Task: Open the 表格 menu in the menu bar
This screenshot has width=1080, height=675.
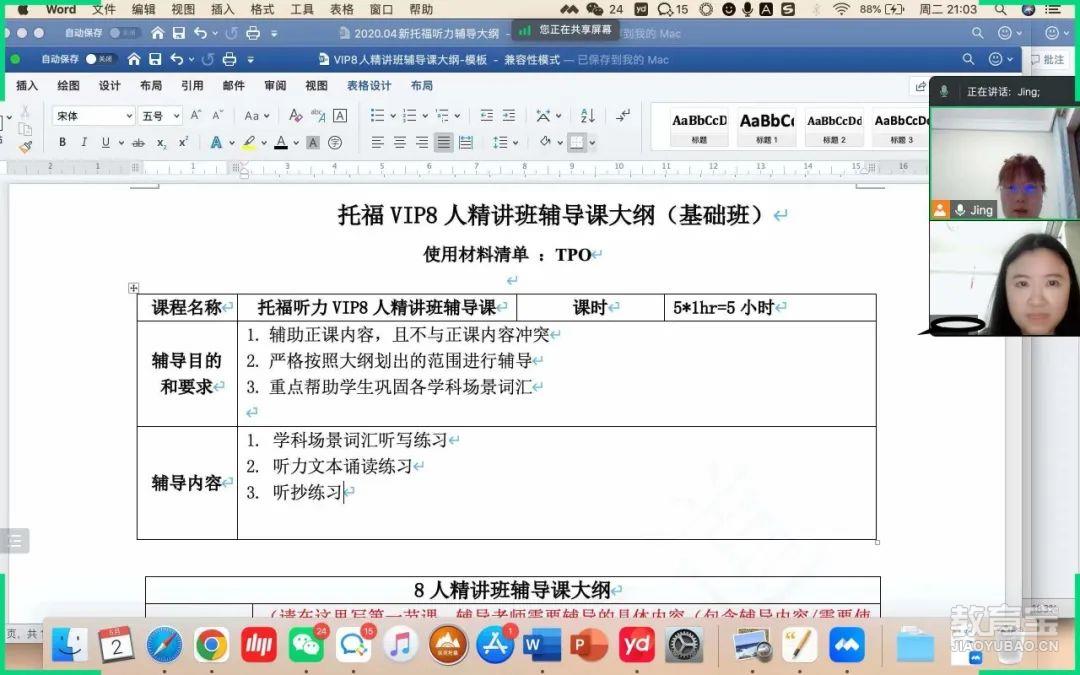Action: pos(342,10)
